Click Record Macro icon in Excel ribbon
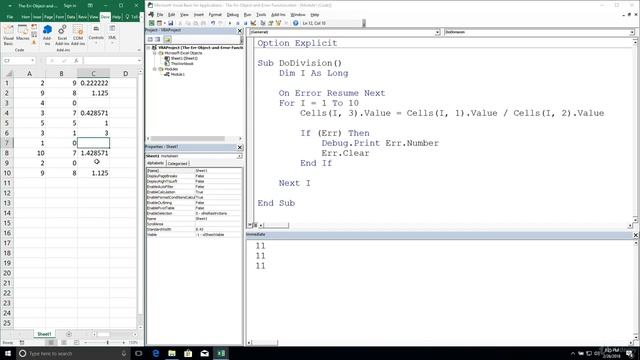 pyautogui.click(x=34, y=27)
